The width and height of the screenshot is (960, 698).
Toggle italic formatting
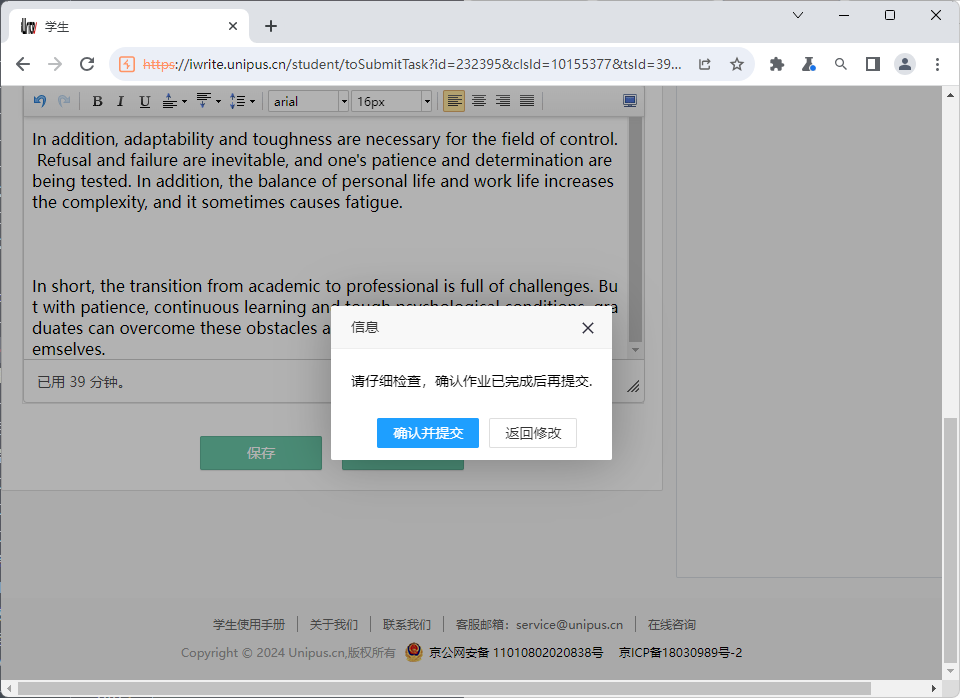point(120,100)
